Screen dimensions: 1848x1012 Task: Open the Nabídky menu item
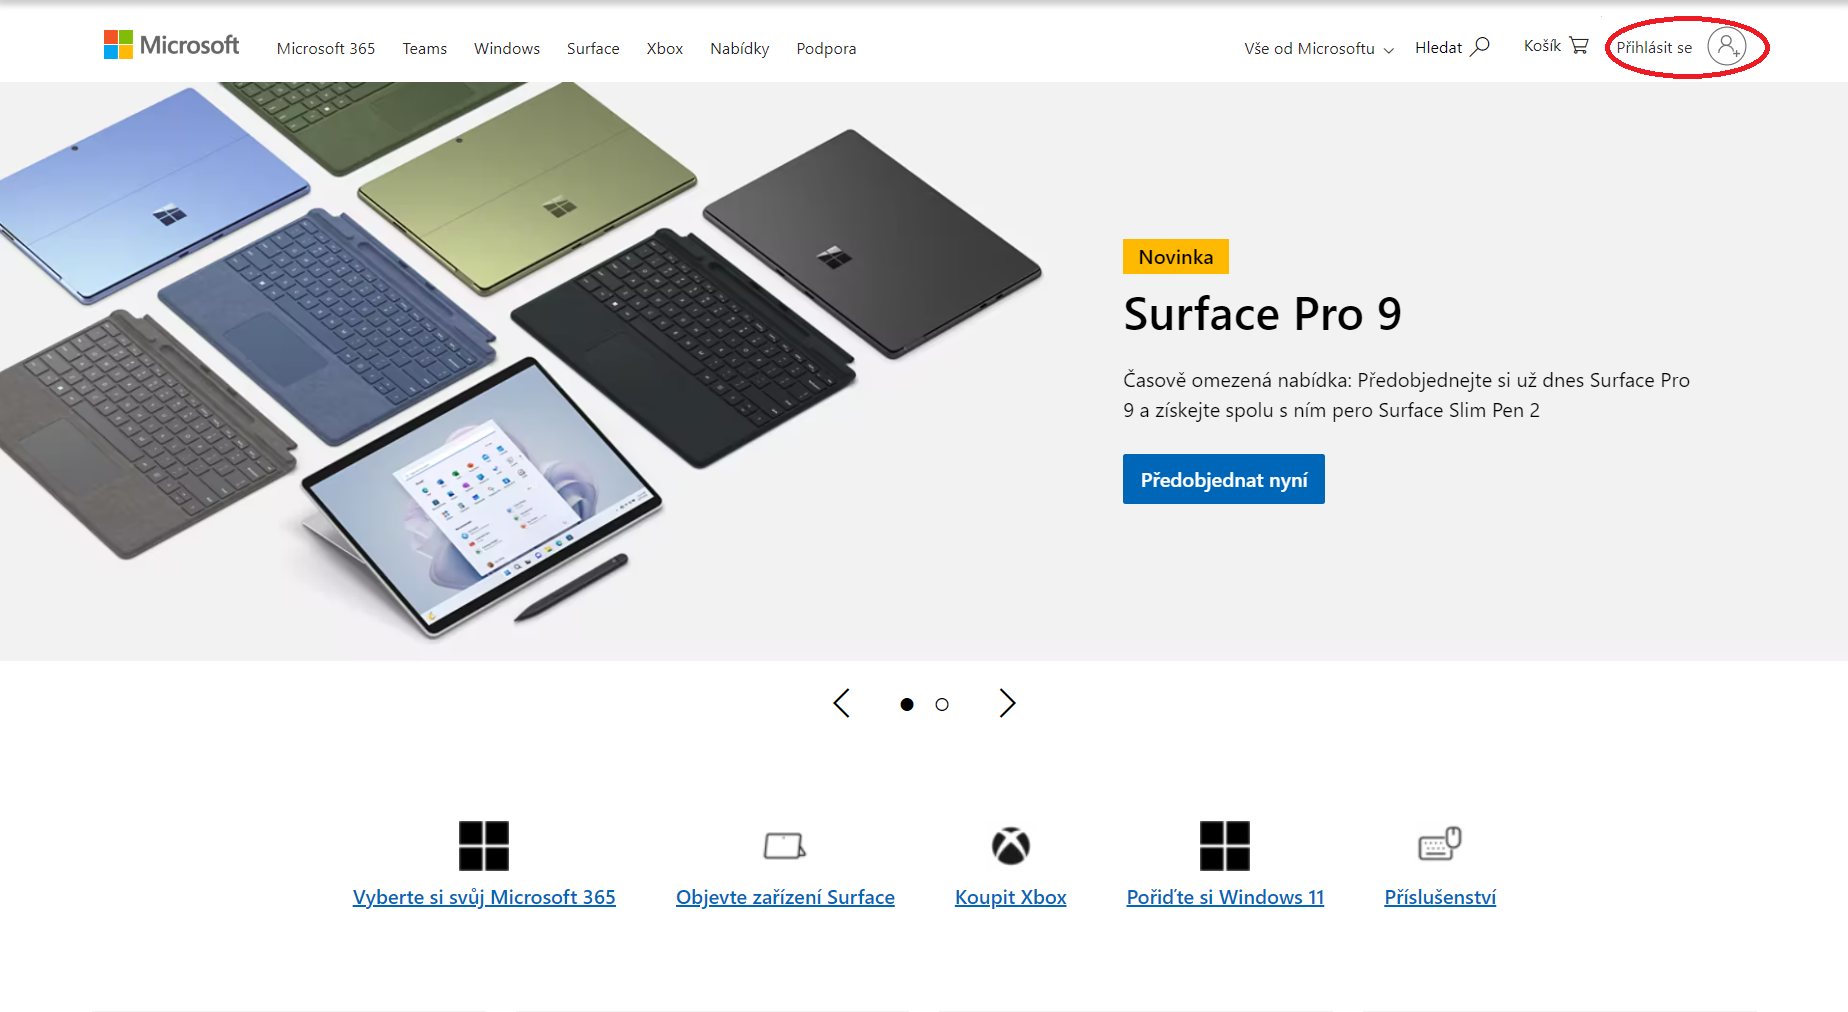pos(740,48)
